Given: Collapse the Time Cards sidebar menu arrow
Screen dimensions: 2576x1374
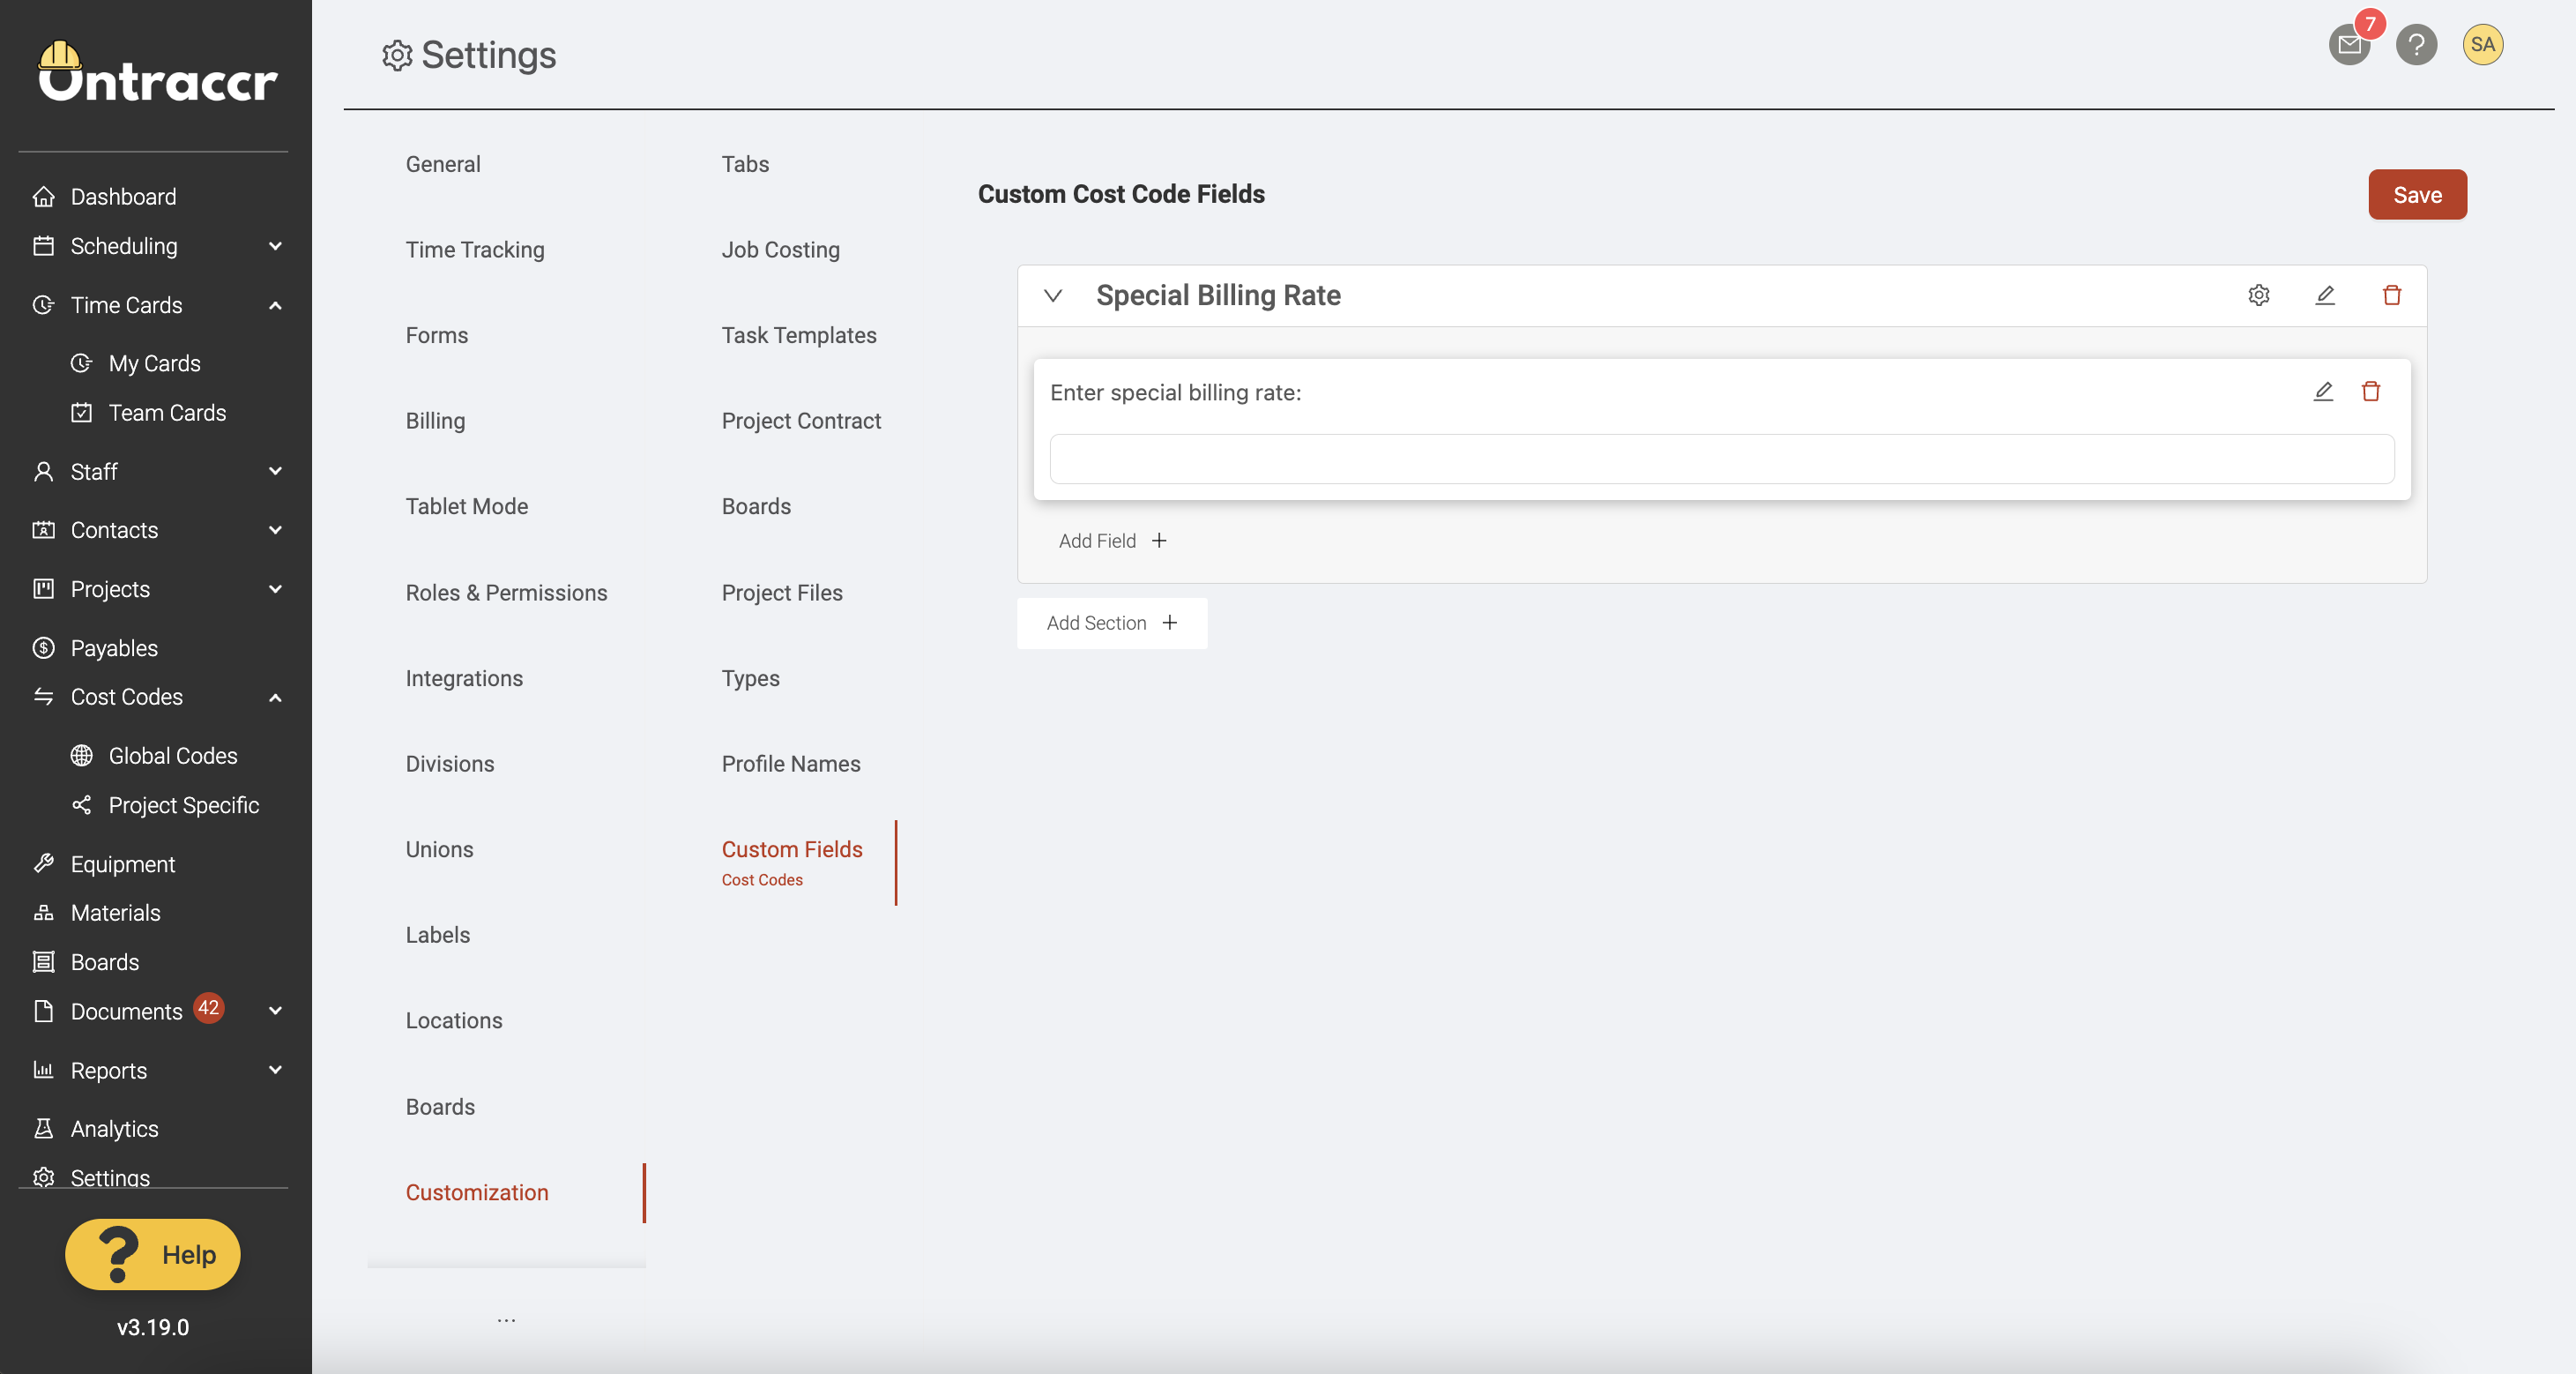Looking at the screenshot, I should pyautogui.click(x=275, y=305).
